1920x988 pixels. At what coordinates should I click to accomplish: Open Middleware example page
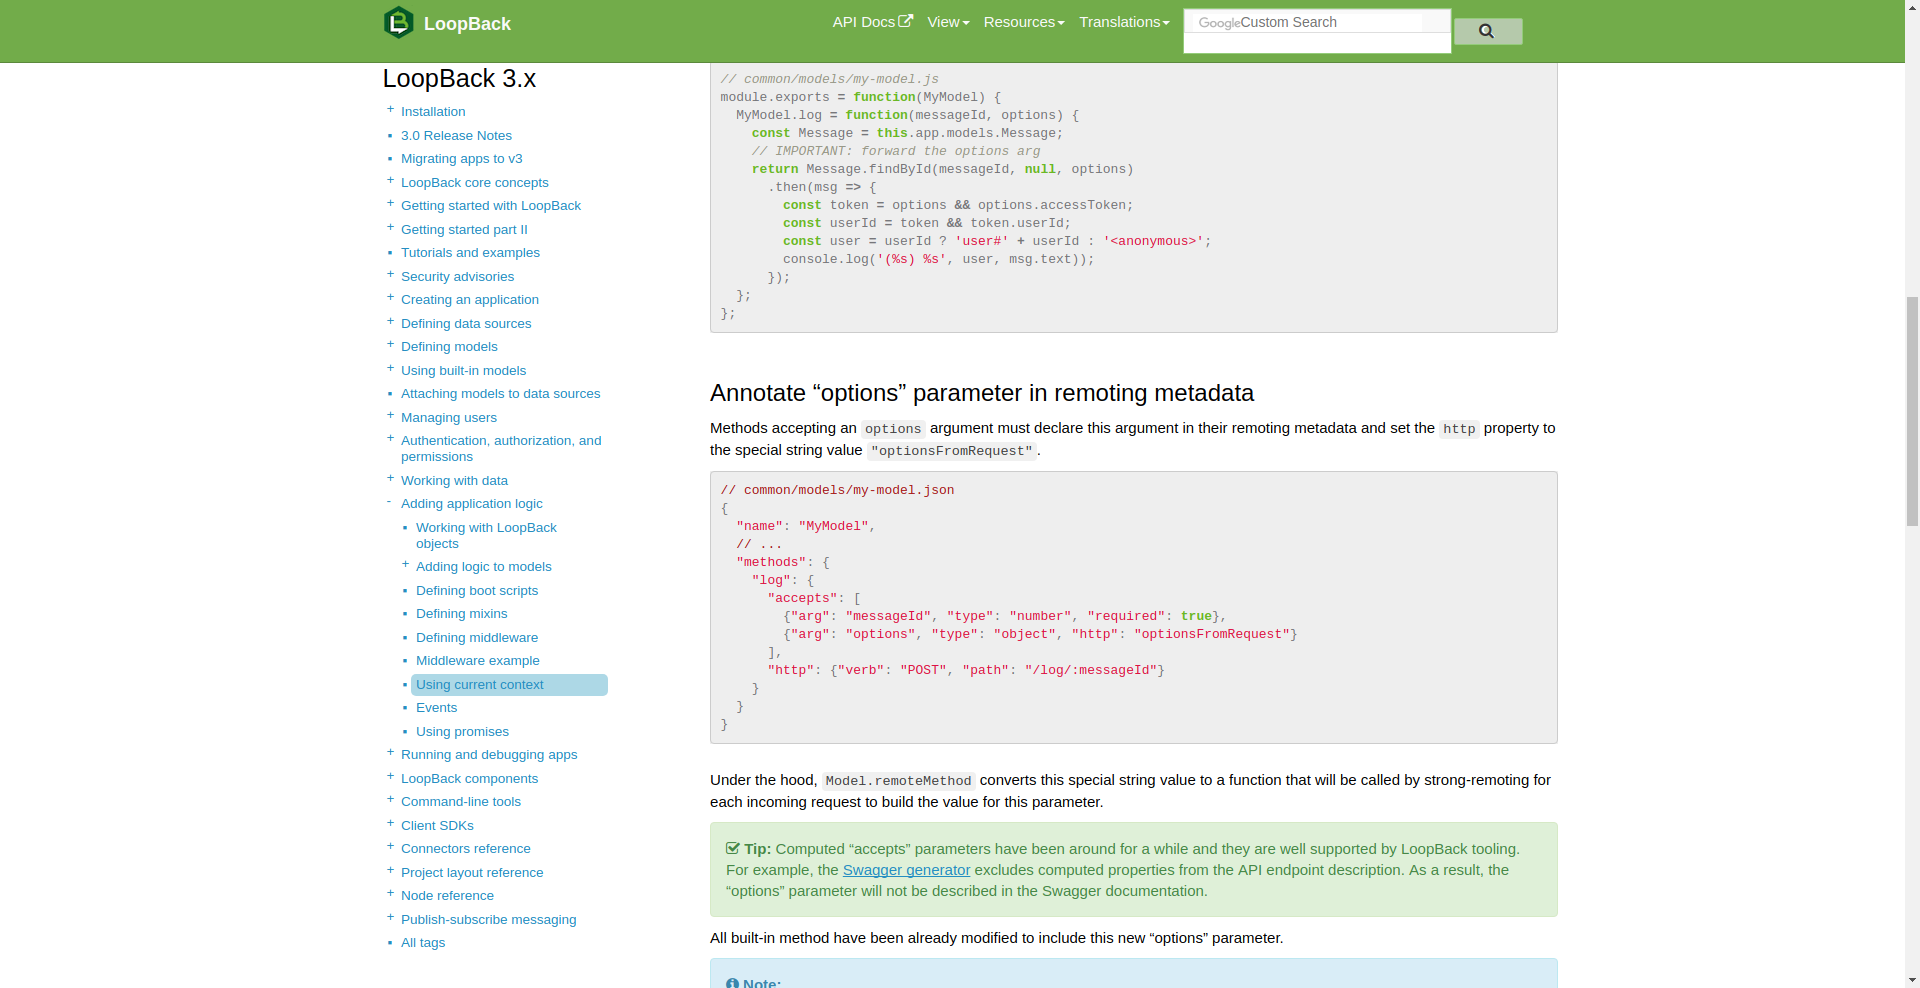click(477, 660)
